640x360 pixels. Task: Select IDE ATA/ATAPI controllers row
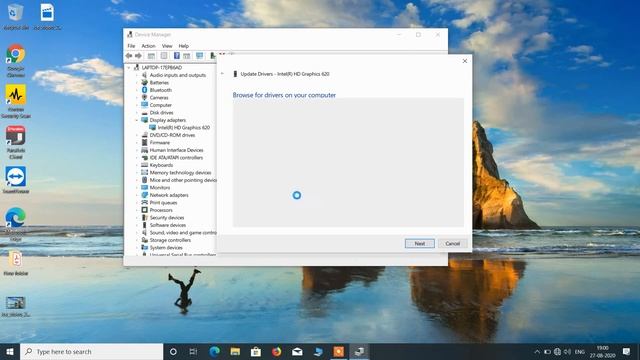click(x=172, y=158)
